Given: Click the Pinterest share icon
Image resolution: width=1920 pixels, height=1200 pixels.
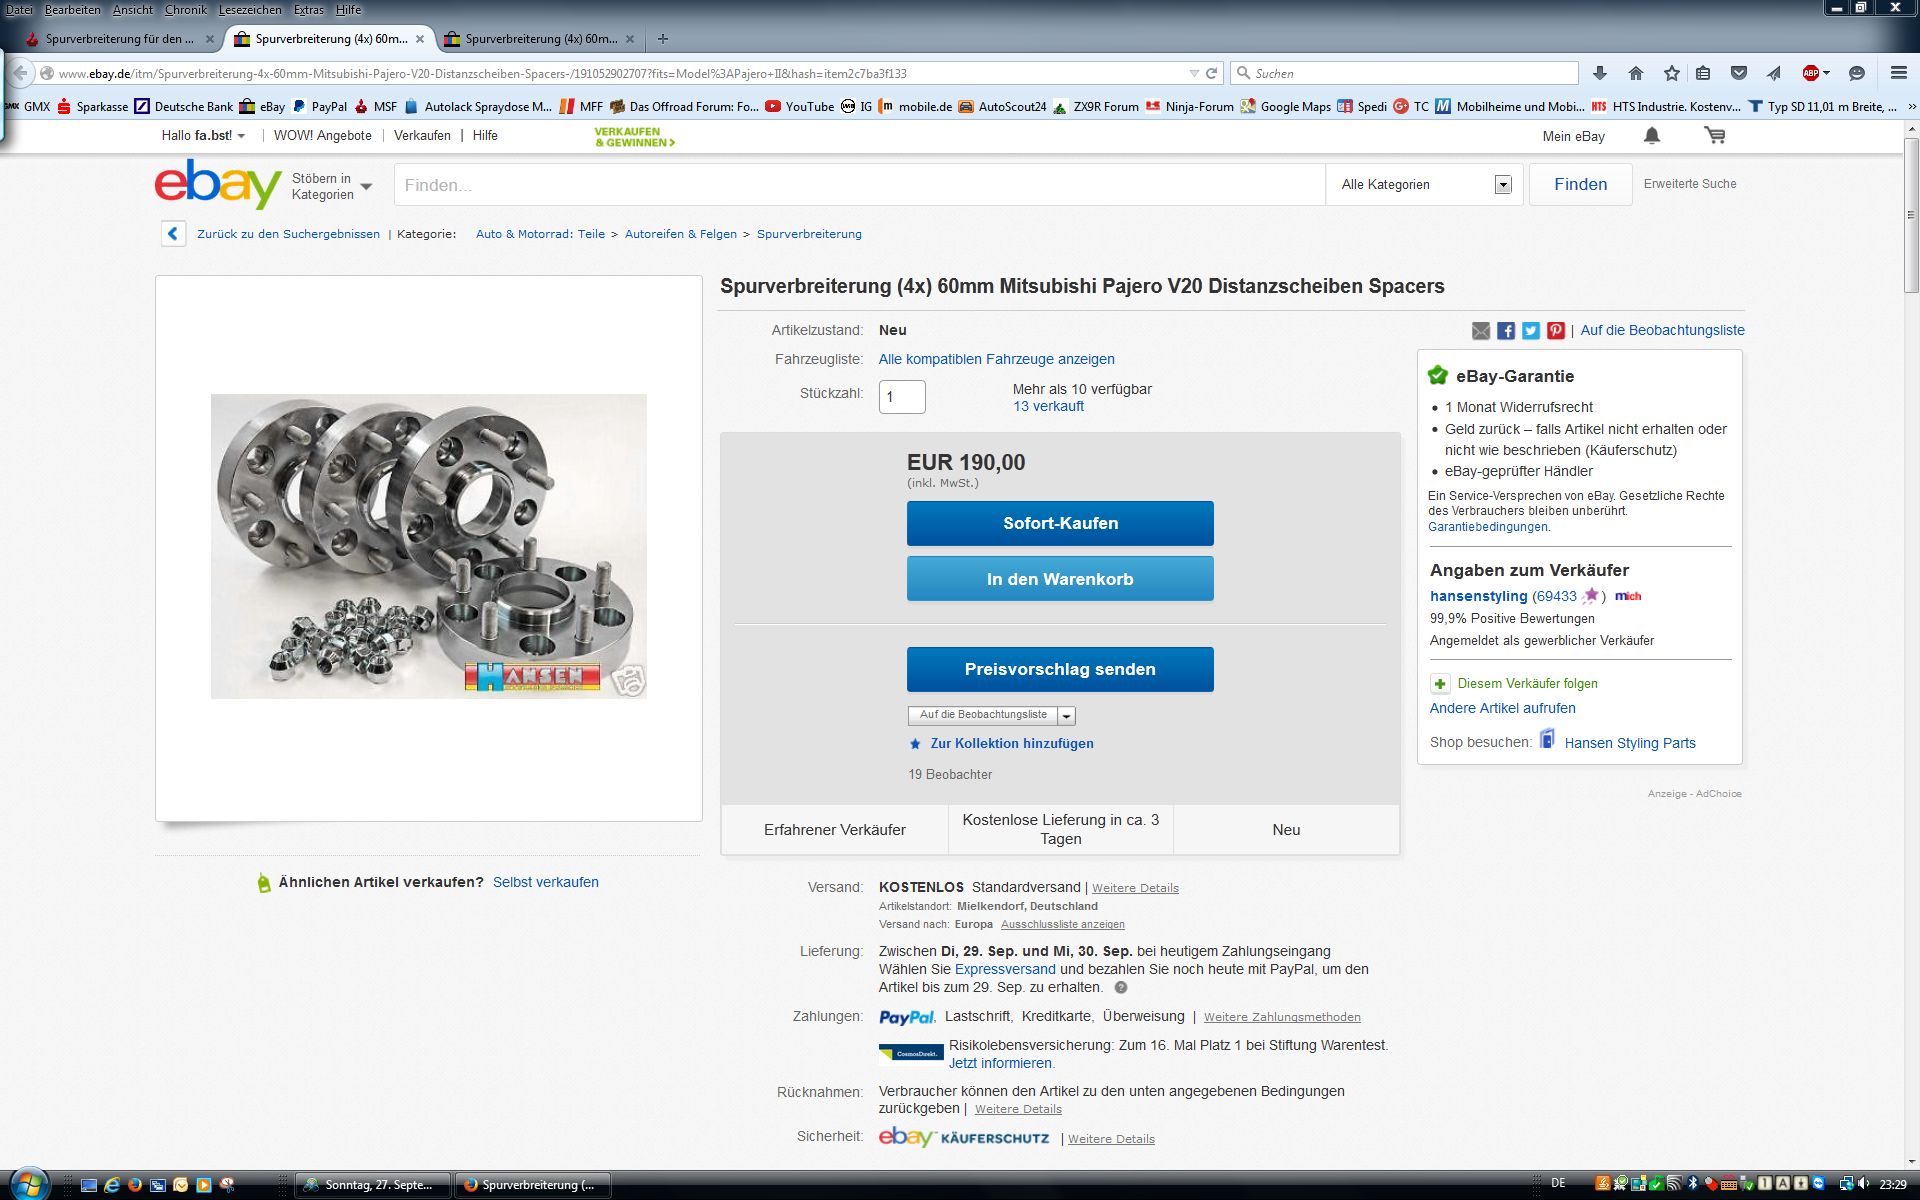Looking at the screenshot, I should pyautogui.click(x=1556, y=331).
